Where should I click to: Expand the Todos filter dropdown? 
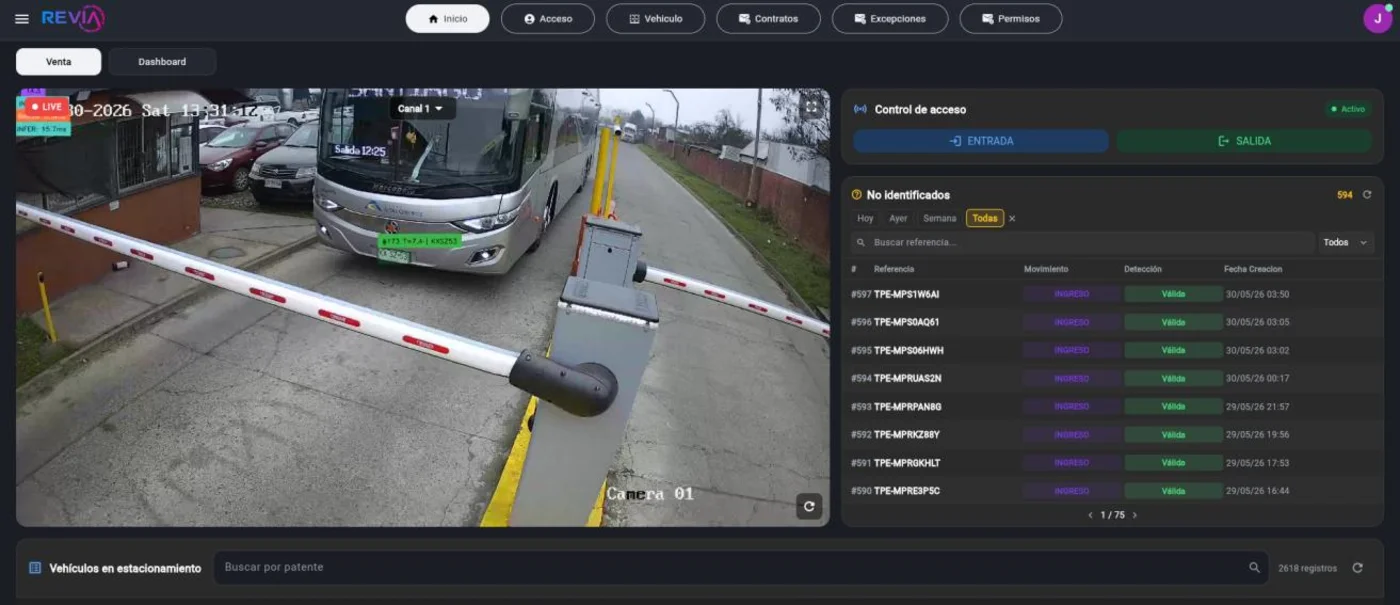(x=1344, y=243)
